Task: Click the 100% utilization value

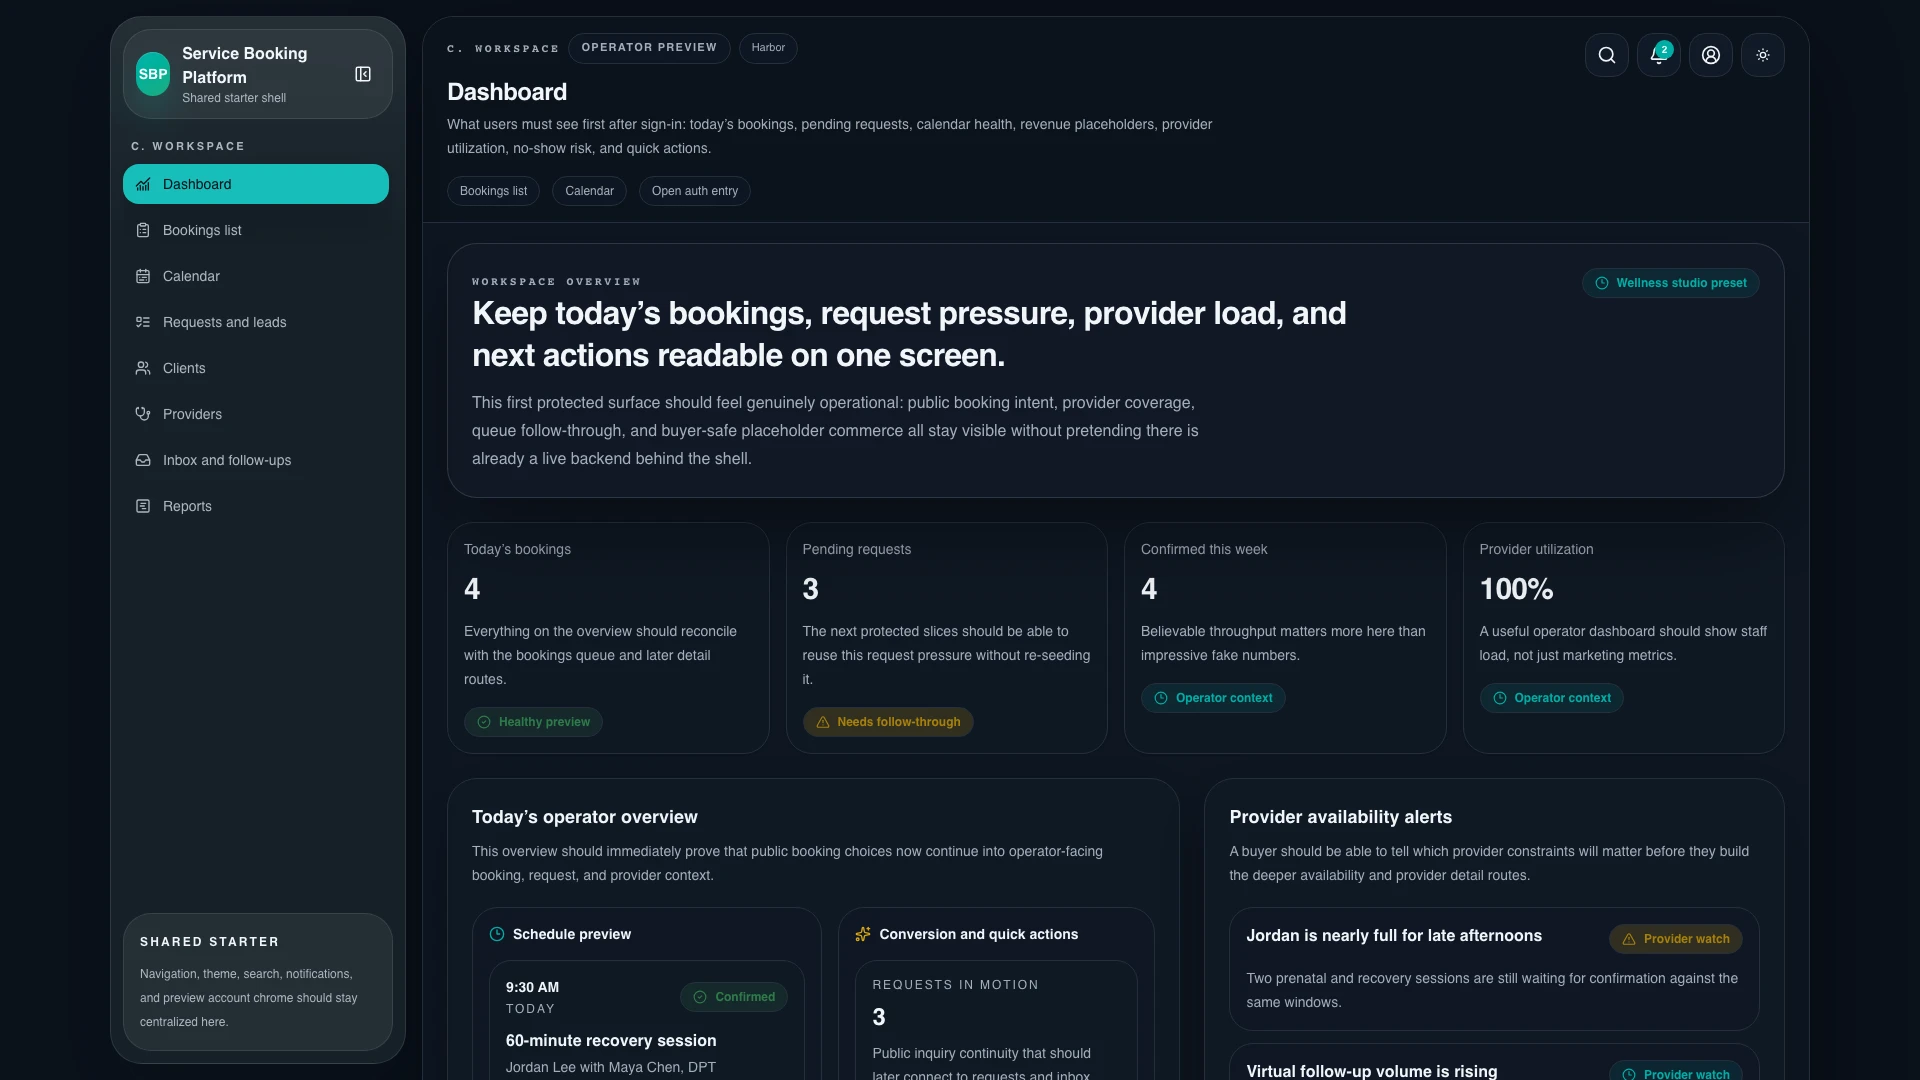Action: coord(1516,589)
